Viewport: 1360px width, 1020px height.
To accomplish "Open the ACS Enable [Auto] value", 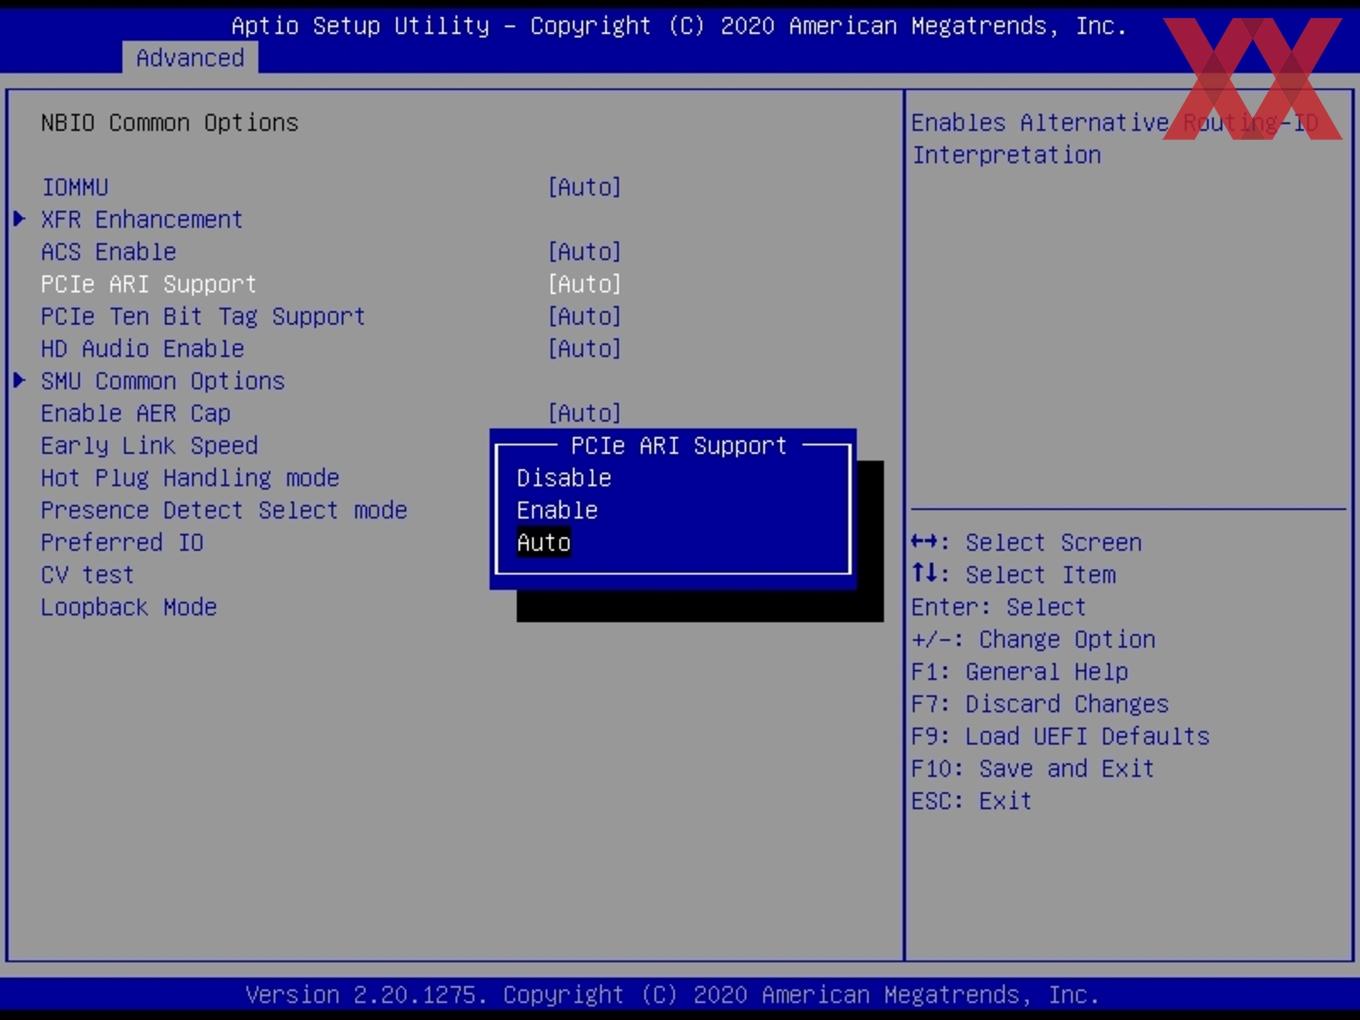I will (585, 252).
